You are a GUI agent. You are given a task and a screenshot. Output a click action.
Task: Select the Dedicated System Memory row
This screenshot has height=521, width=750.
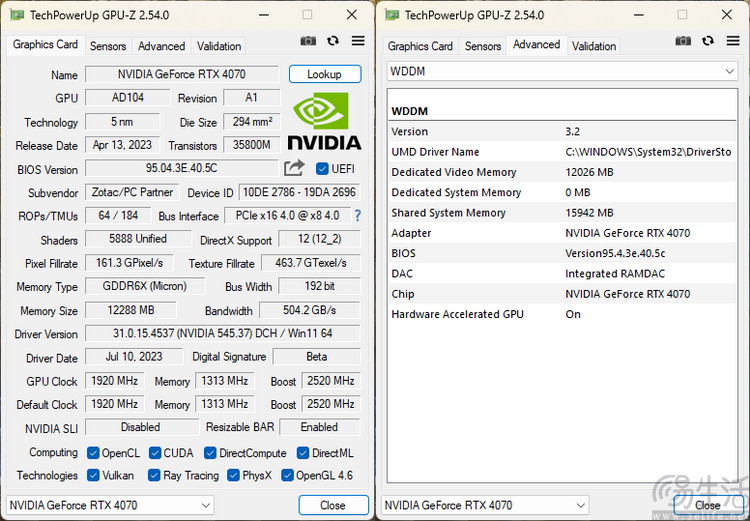click(x=562, y=192)
